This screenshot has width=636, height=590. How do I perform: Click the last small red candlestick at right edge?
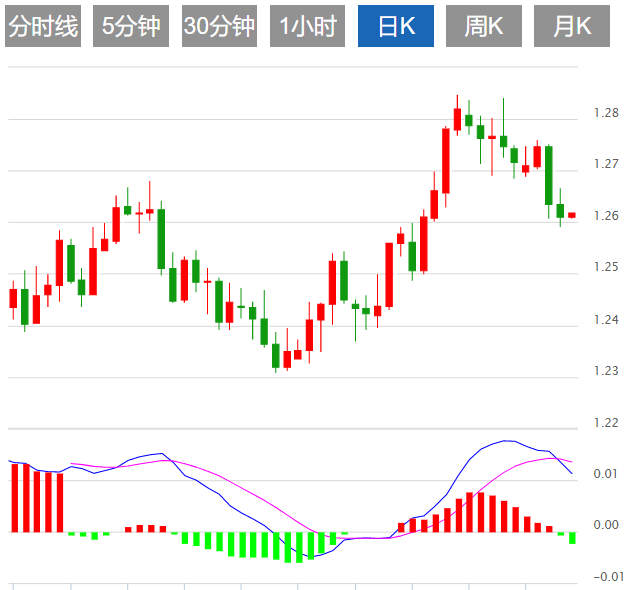tap(572, 215)
